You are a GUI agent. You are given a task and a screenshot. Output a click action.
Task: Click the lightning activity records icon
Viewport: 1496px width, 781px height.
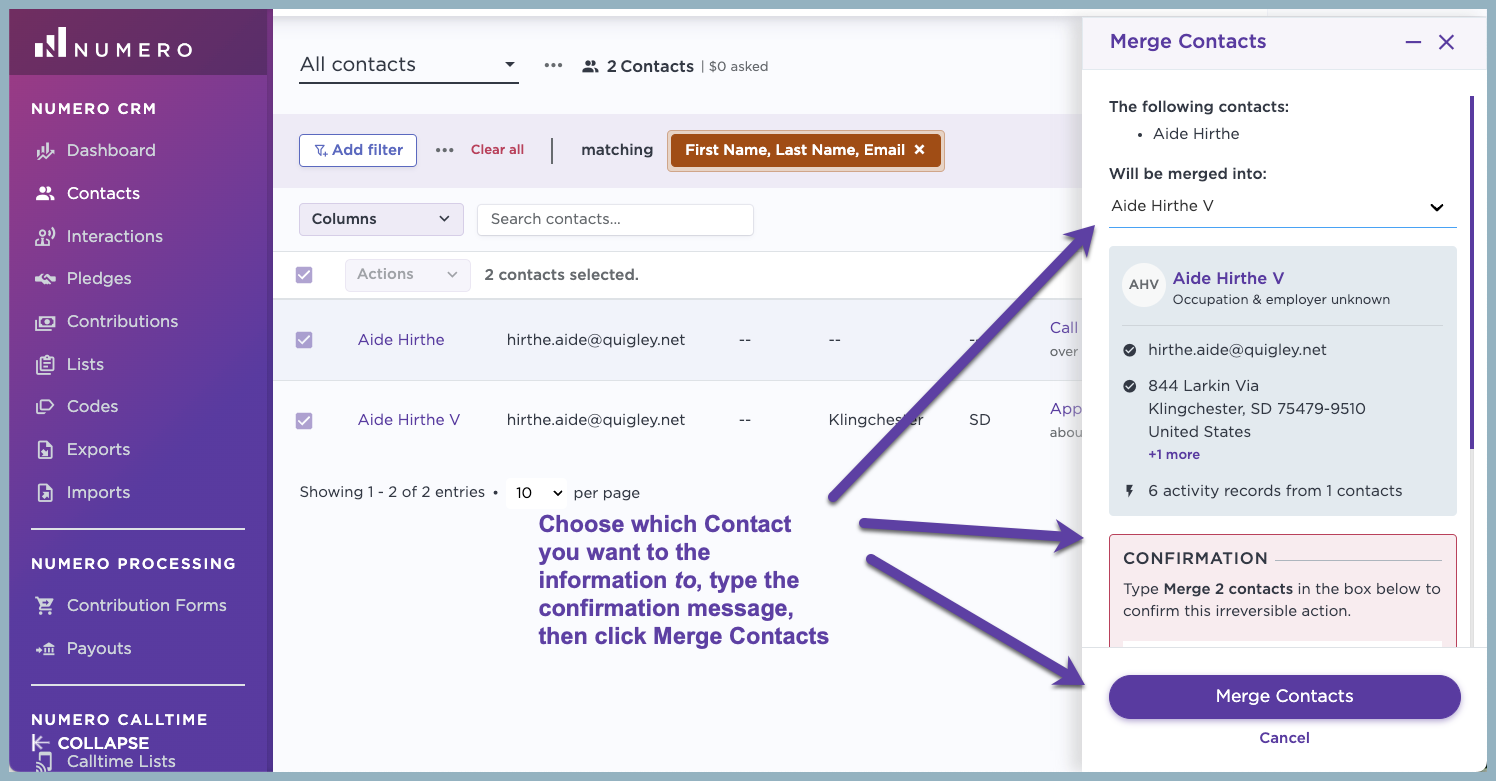(x=1130, y=491)
